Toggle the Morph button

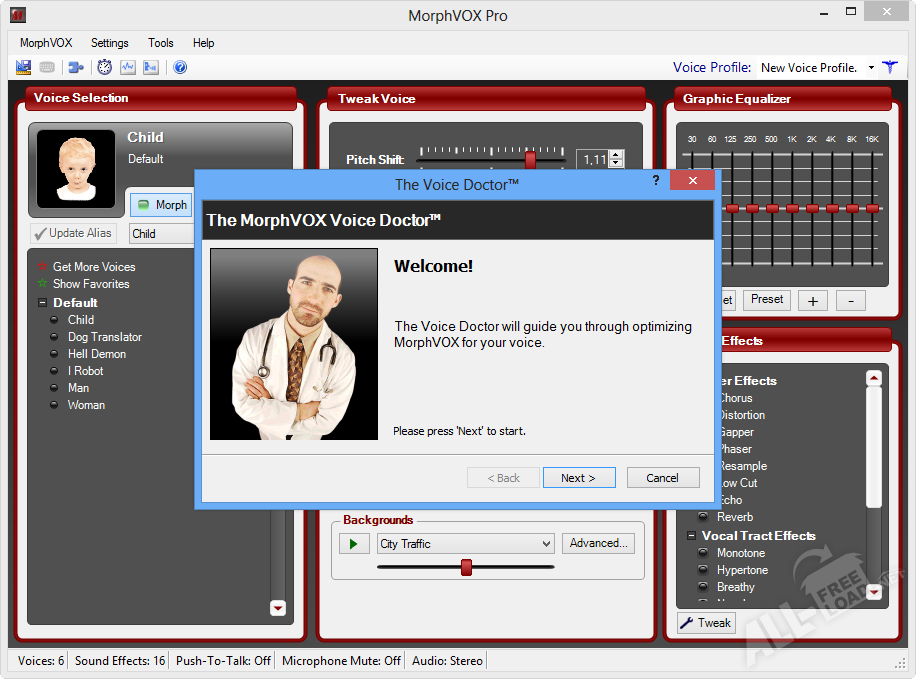coord(161,204)
